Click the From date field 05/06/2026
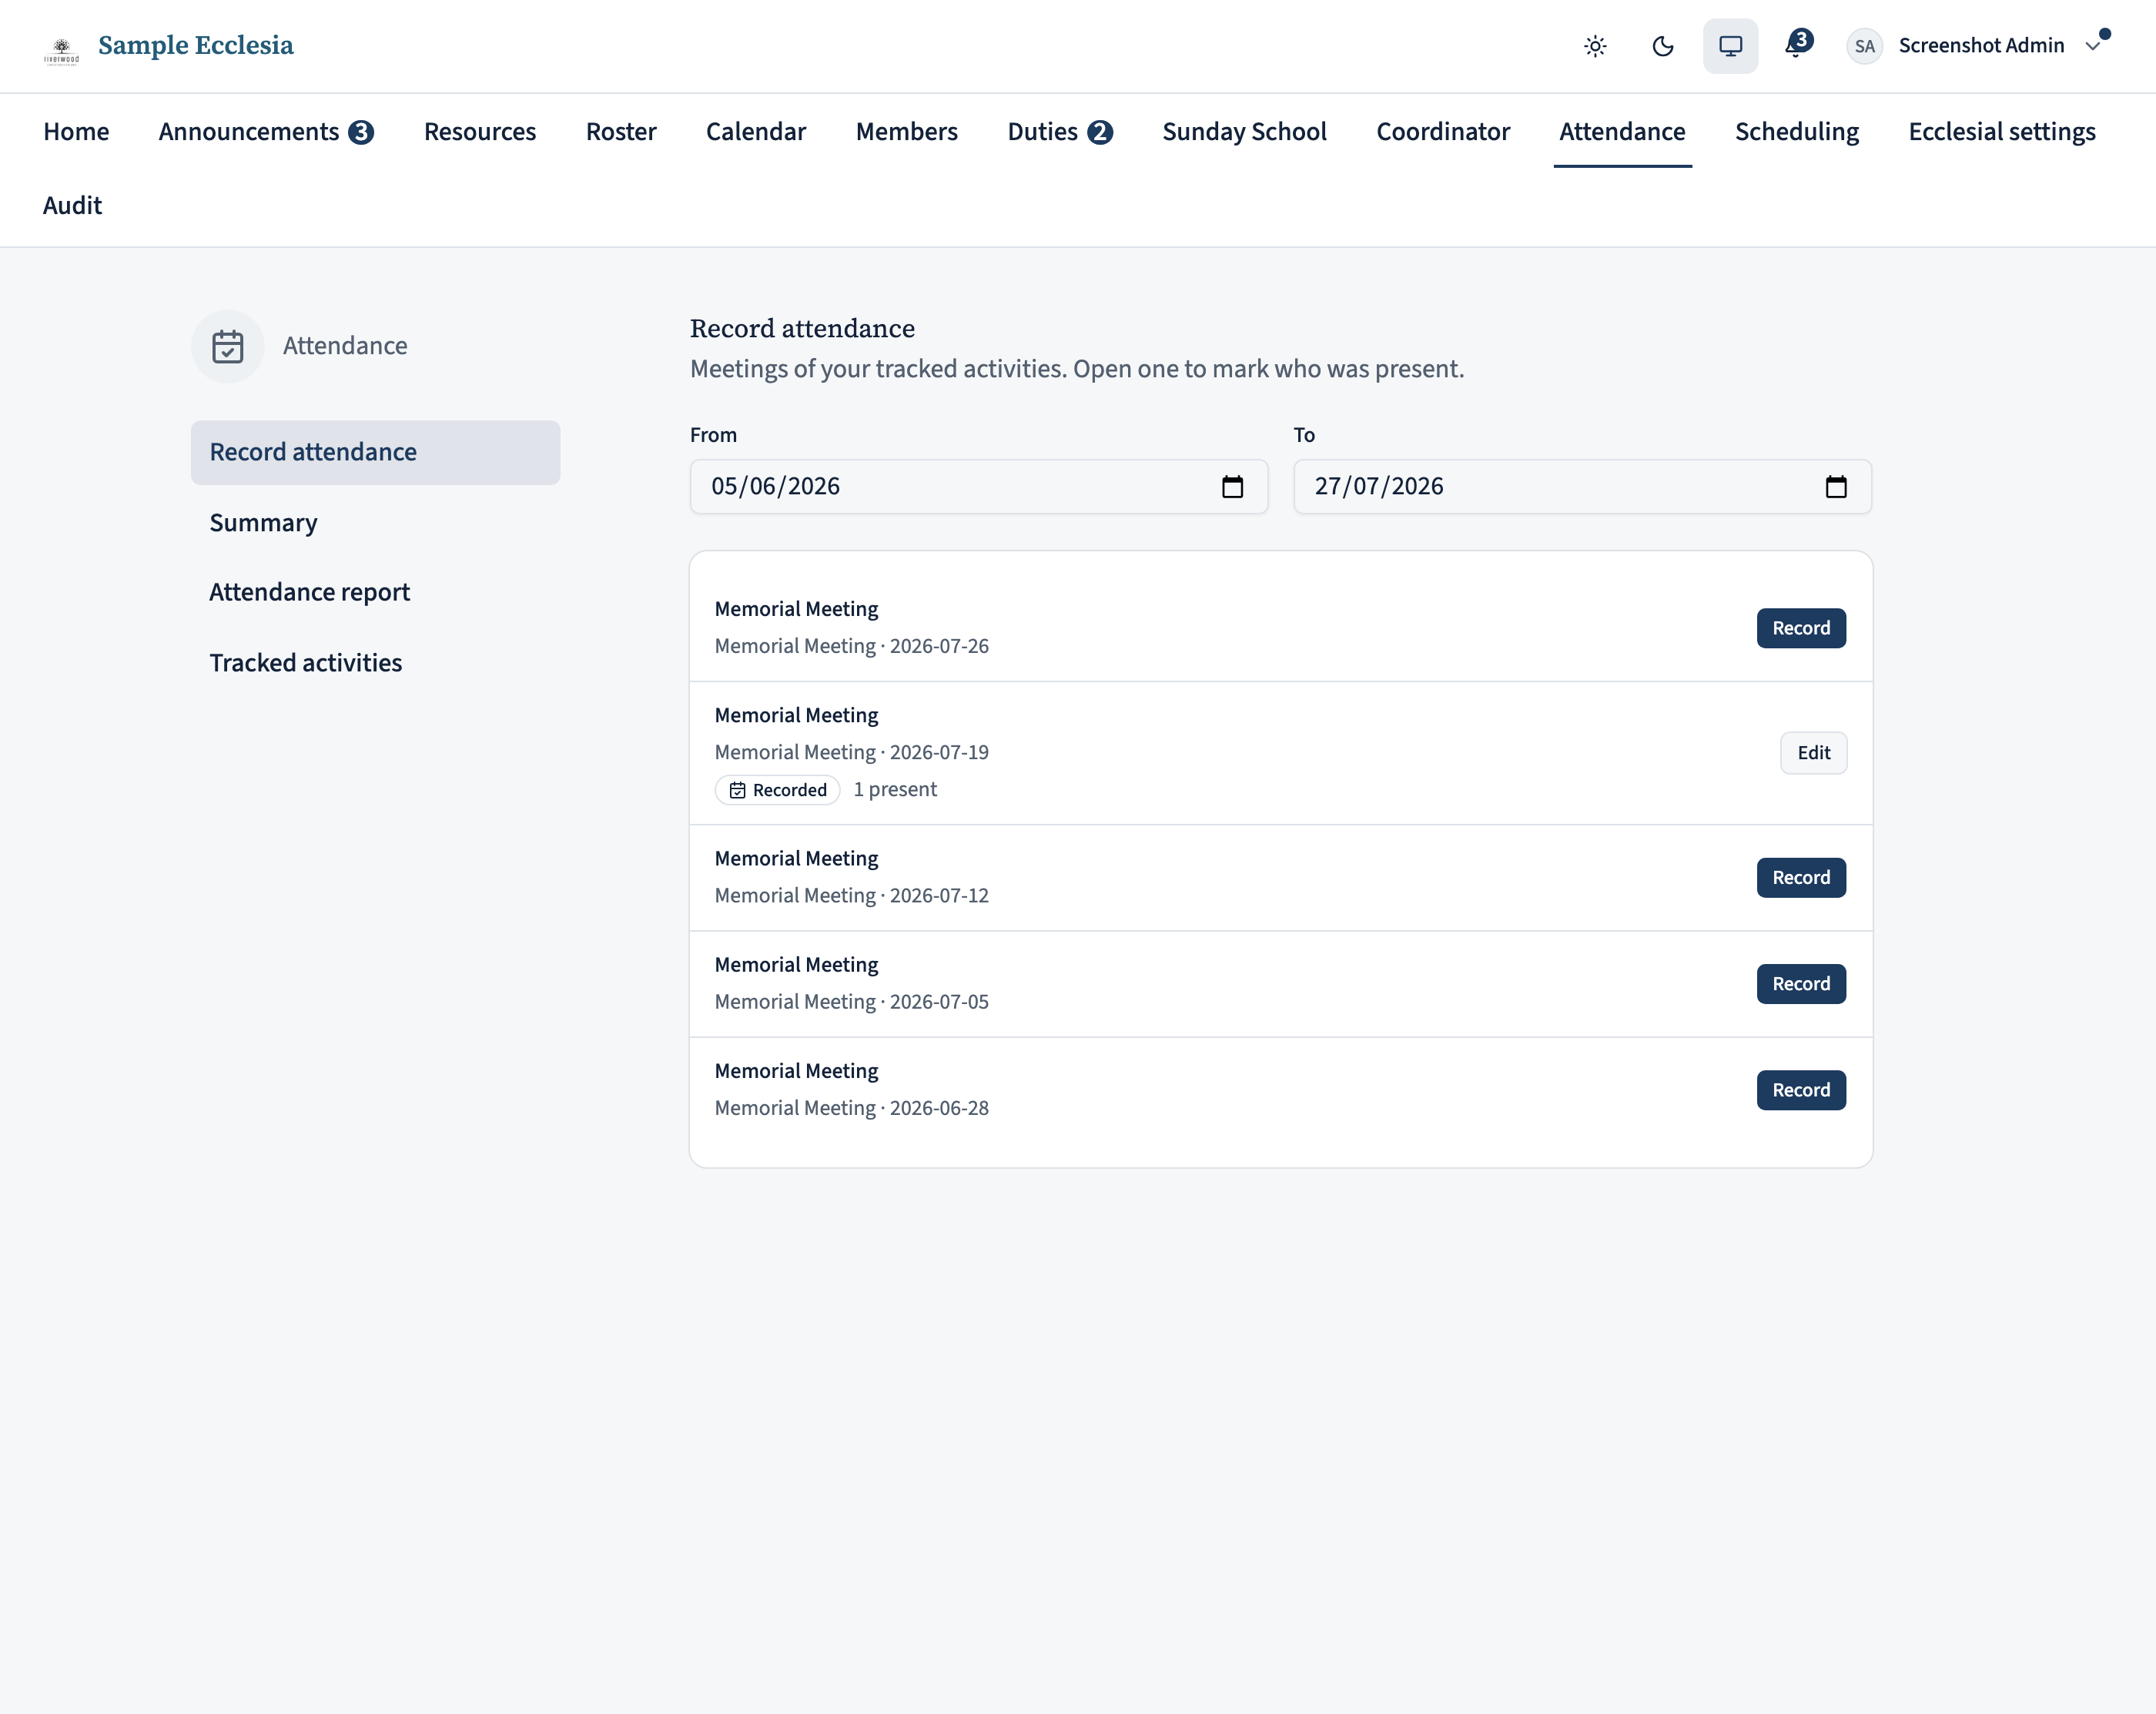2156x1714 pixels. click(x=979, y=487)
